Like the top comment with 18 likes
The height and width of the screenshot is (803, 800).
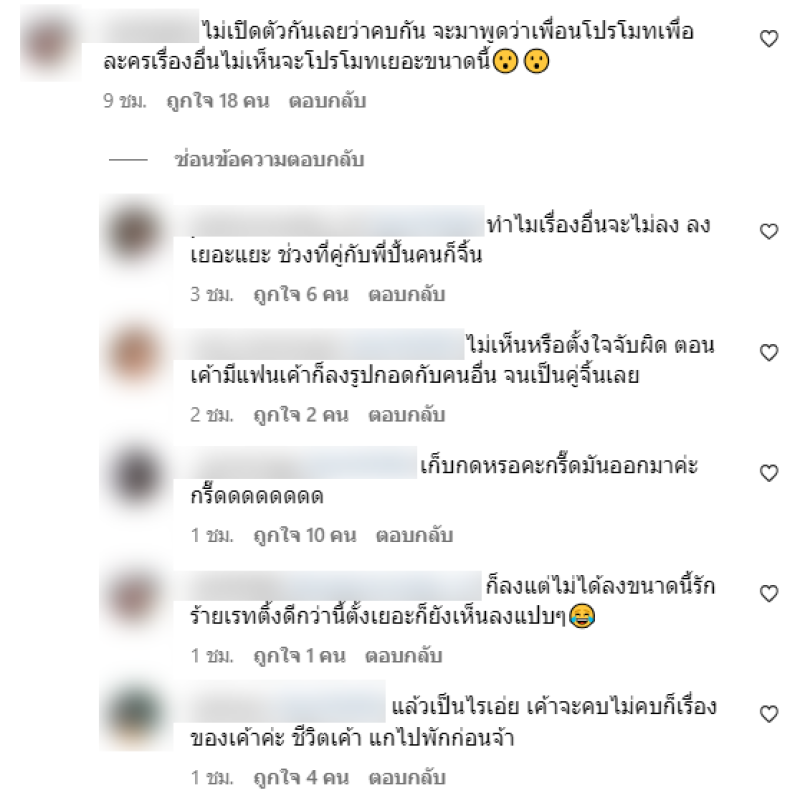[x=769, y=39]
